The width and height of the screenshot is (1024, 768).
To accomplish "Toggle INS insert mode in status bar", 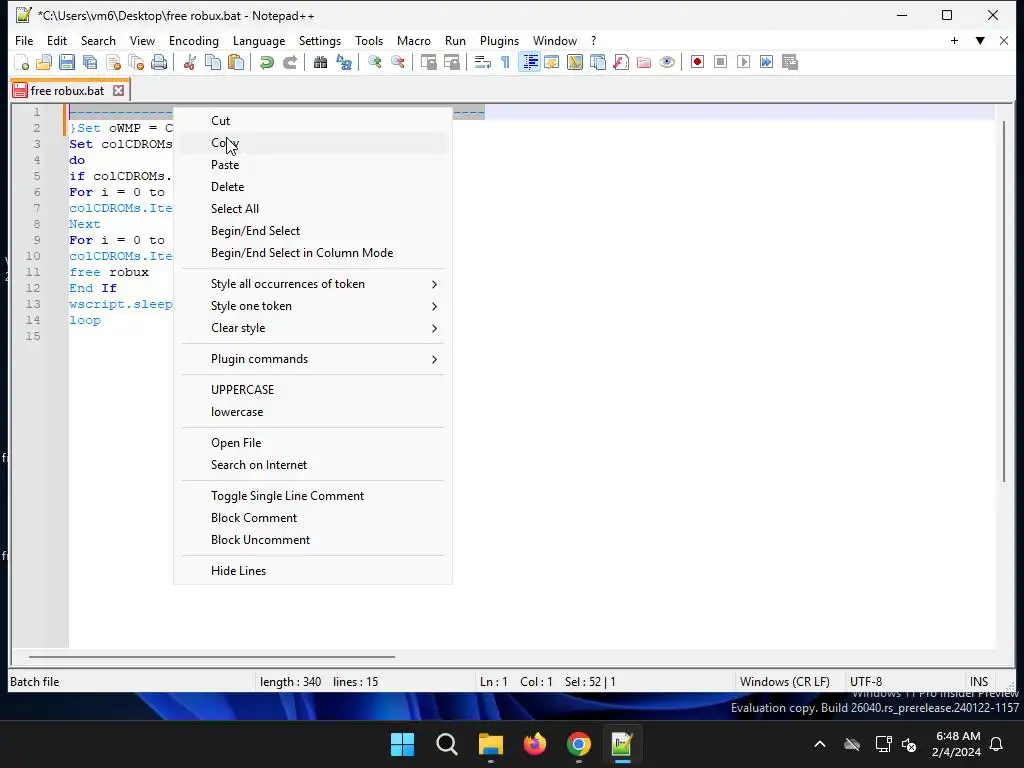I will click(x=978, y=681).
